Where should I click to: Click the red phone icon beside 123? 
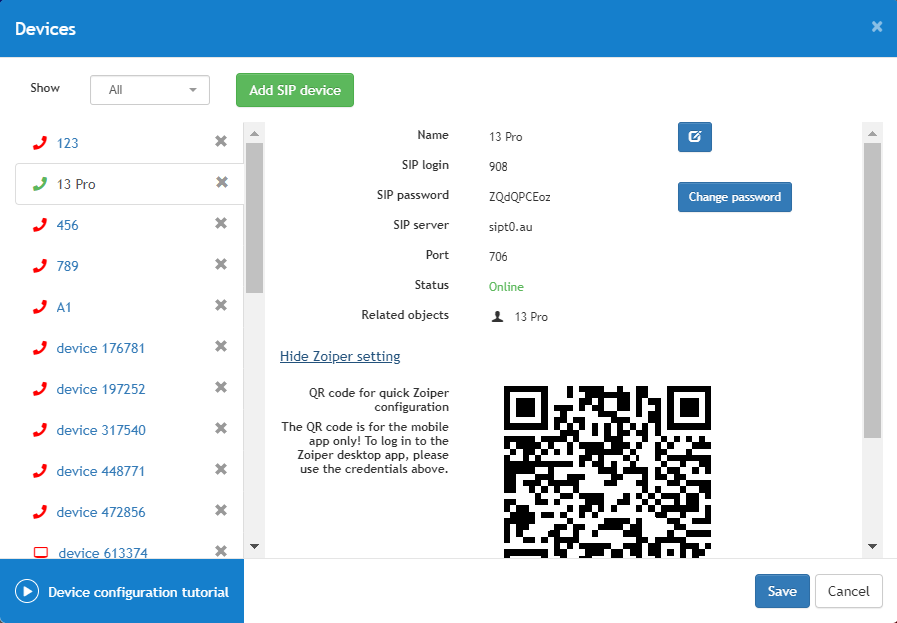pos(39,143)
